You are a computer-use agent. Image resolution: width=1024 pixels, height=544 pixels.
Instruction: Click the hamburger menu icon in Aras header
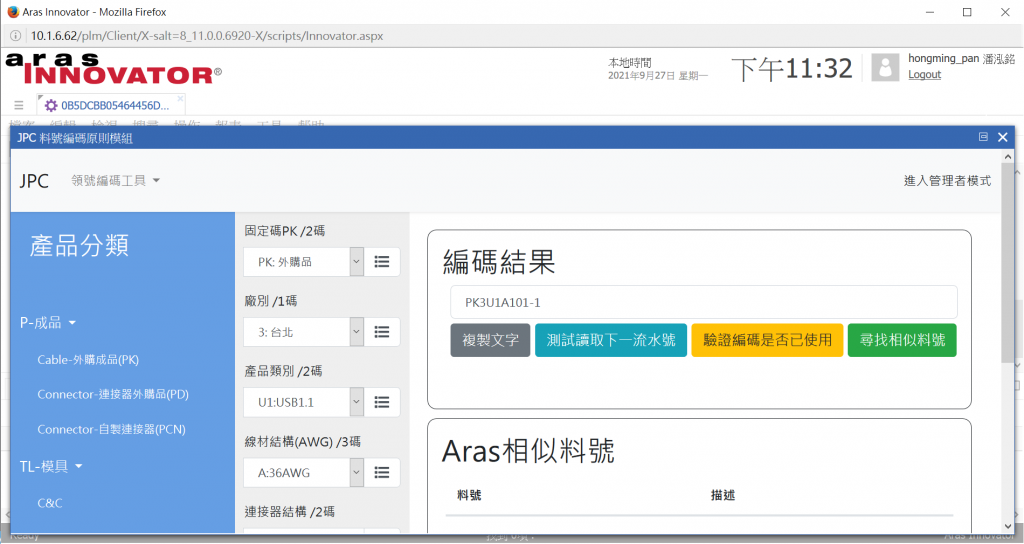(x=19, y=105)
